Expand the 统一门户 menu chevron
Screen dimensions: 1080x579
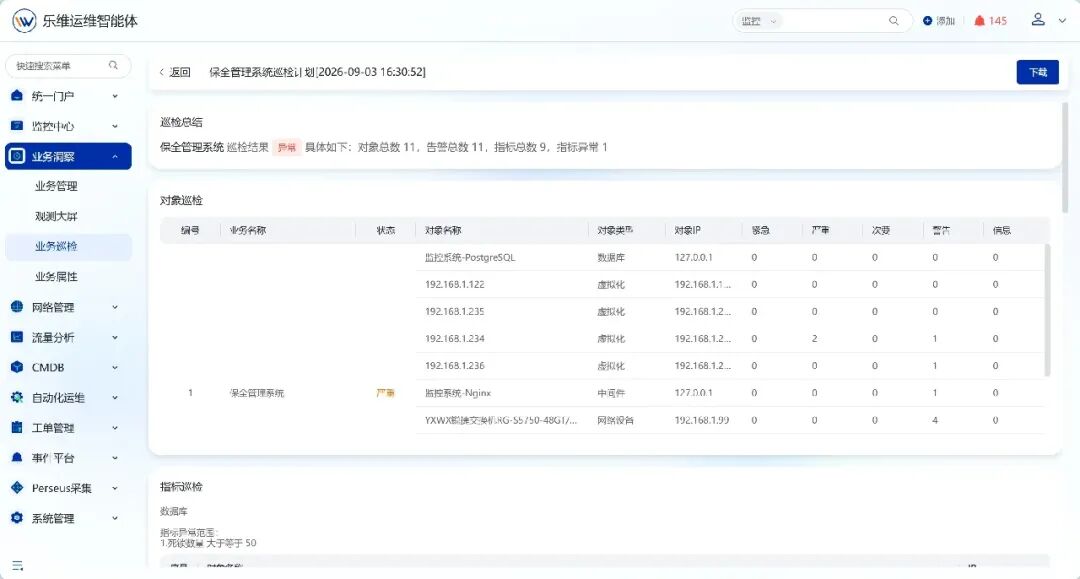click(115, 96)
